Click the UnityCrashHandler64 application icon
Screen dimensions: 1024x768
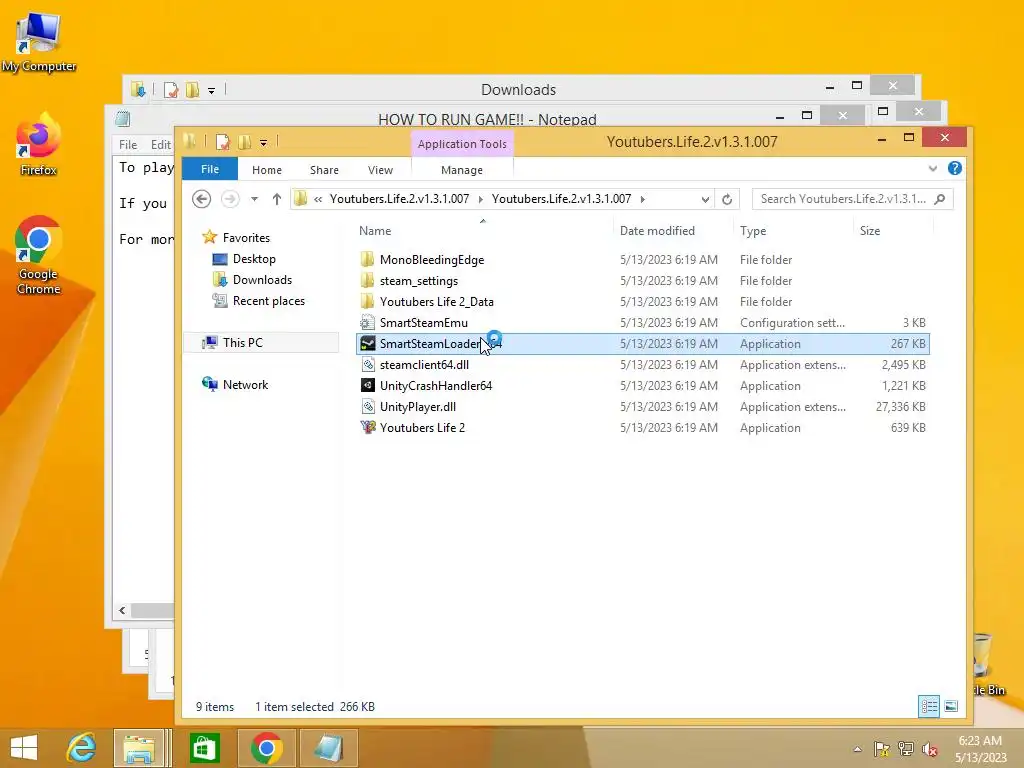click(x=368, y=385)
